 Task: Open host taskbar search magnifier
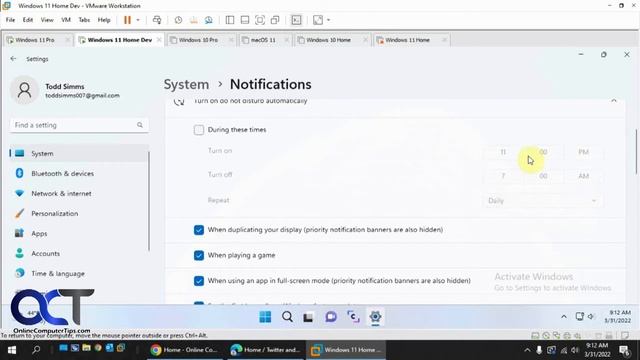click(36, 350)
